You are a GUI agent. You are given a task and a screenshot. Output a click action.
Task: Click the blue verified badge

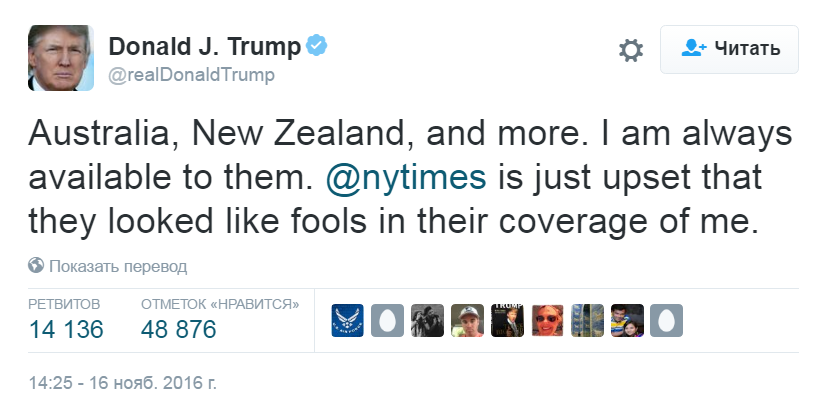(316, 46)
